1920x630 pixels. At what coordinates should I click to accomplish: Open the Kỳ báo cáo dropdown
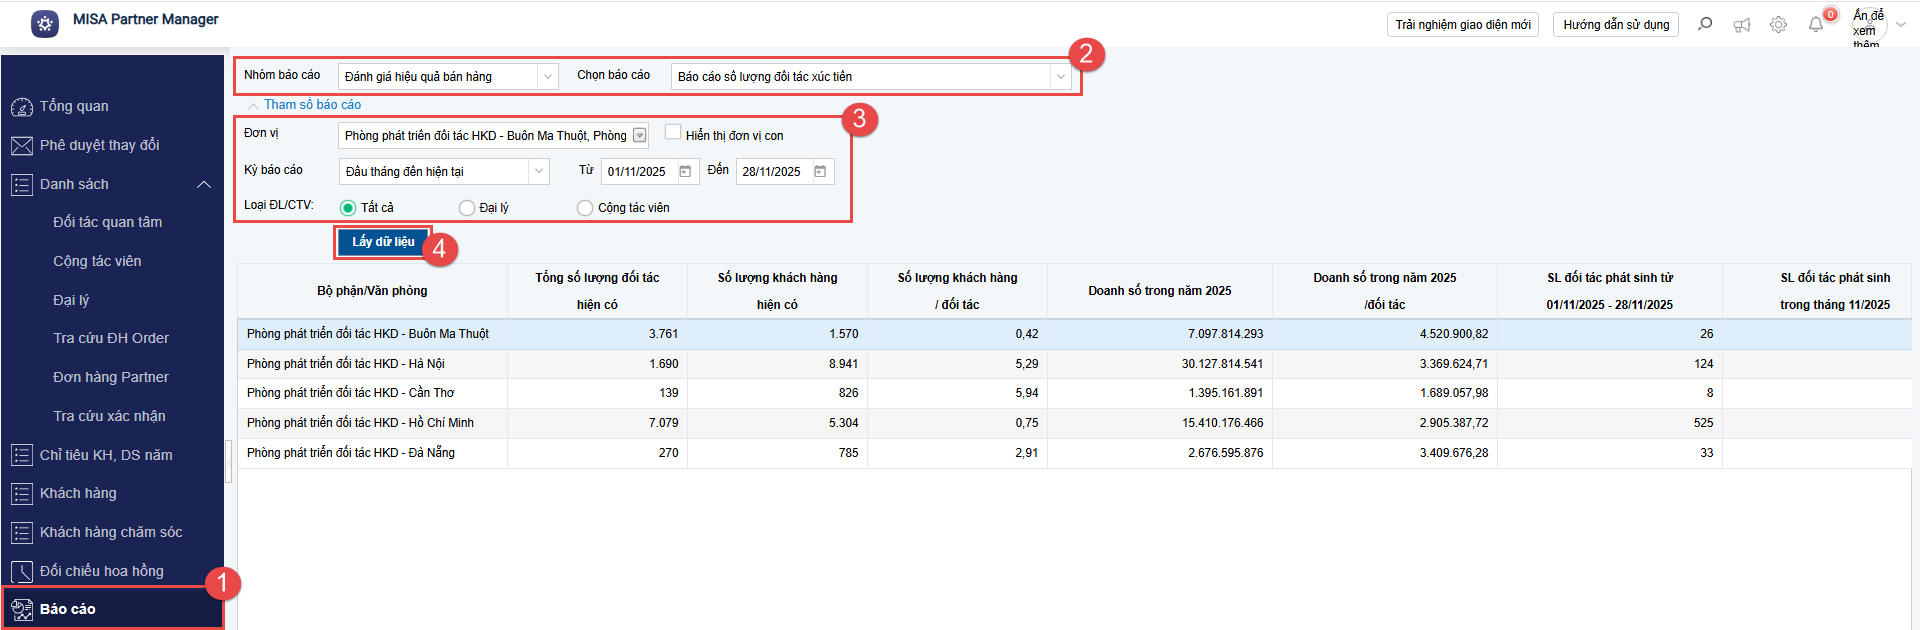coord(539,172)
